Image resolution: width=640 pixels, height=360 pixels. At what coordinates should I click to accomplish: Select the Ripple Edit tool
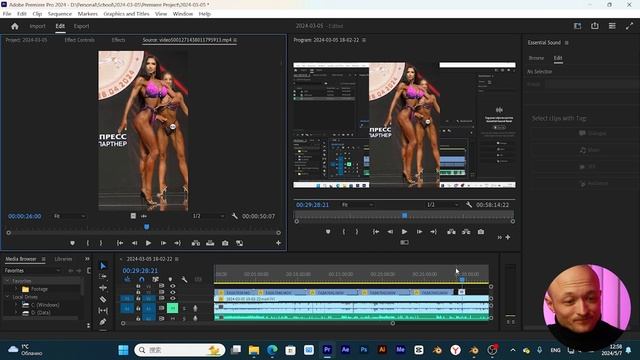coord(103,288)
